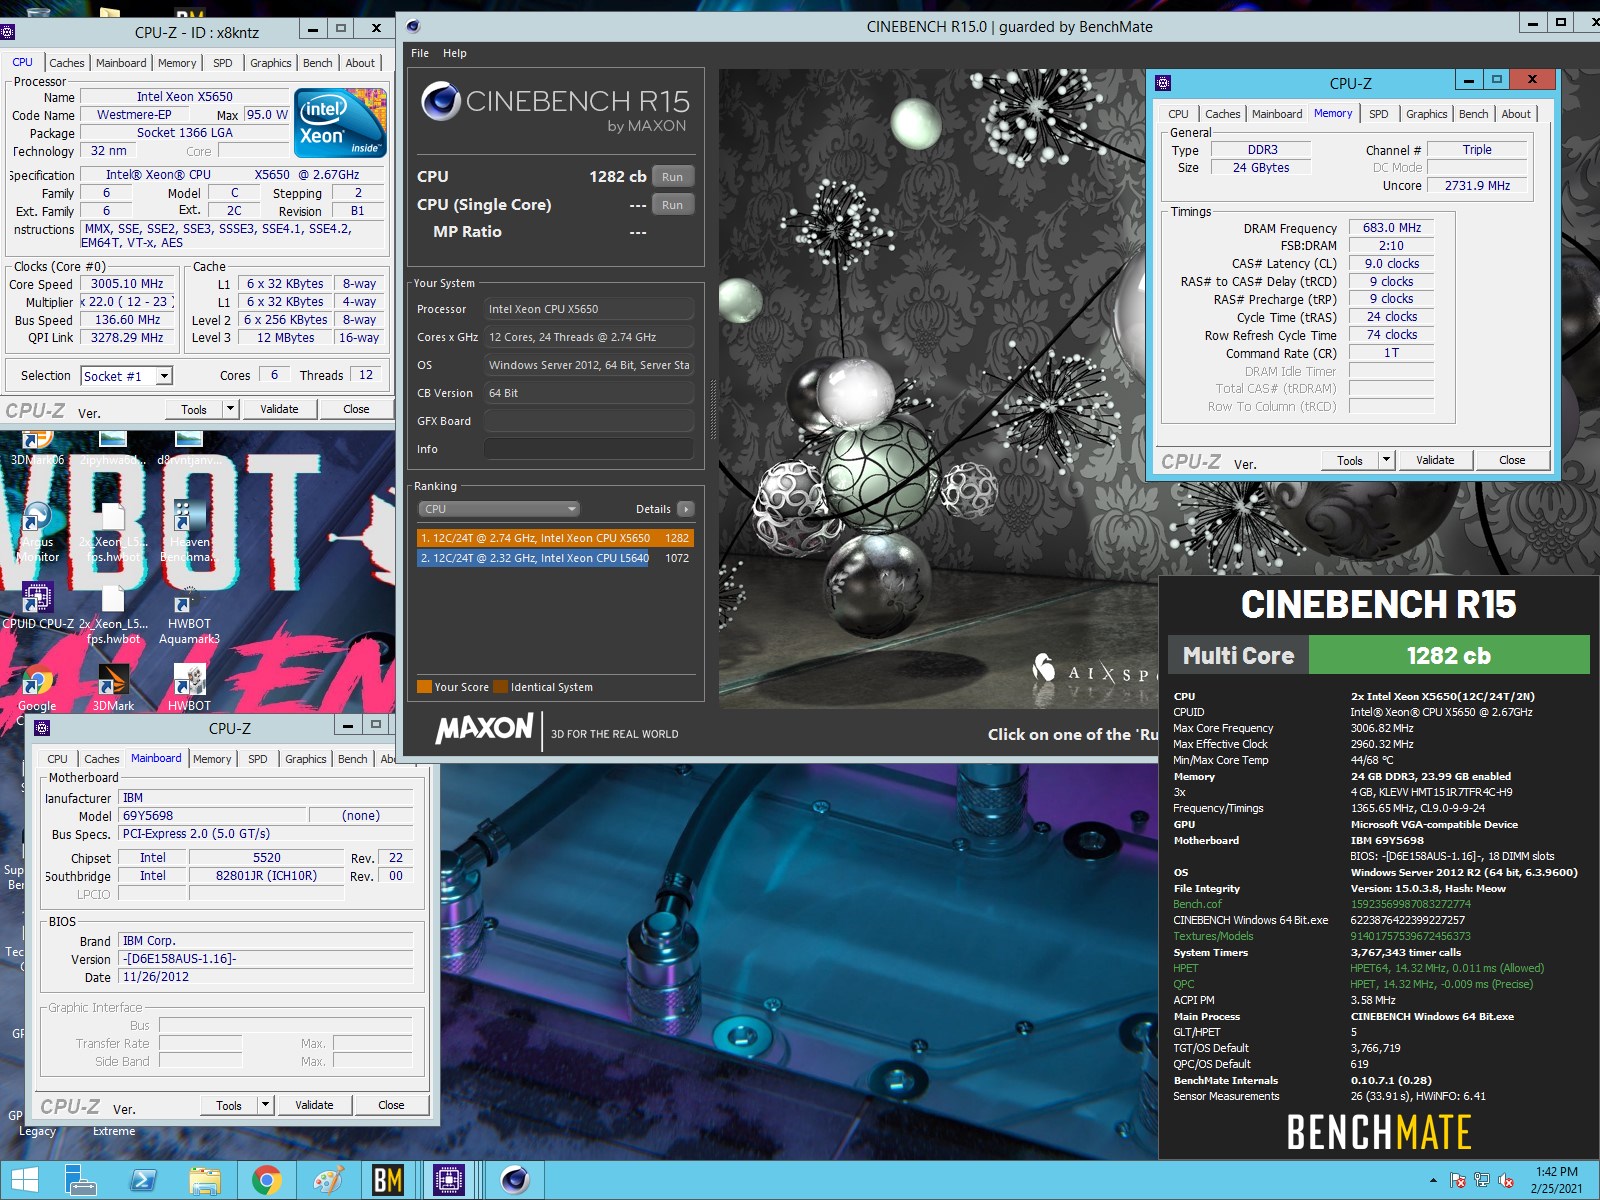This screenshot has height=1200, width=1600.
Task: Switch to BenchMate in the taskbar
Action: click(x=388, y=1180)
